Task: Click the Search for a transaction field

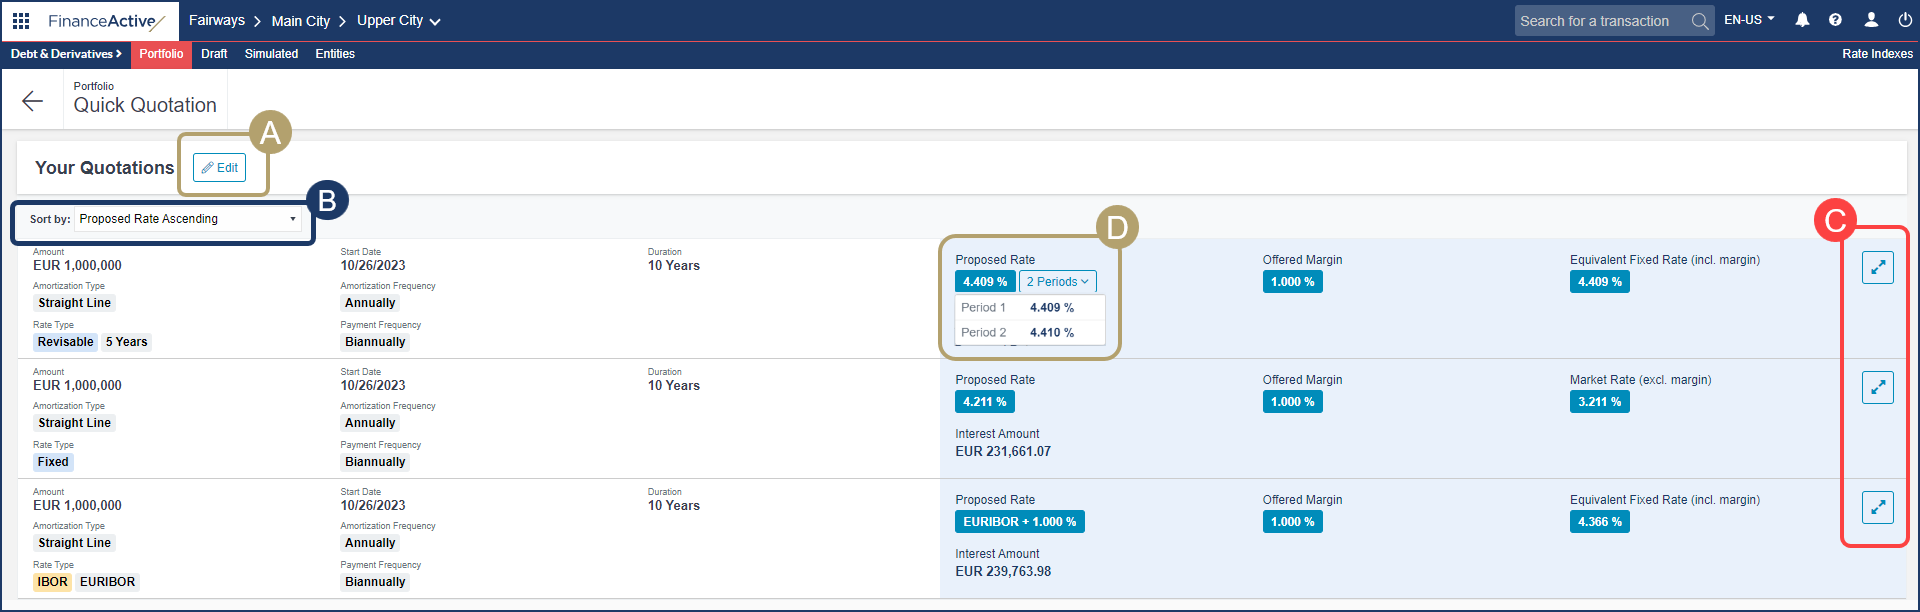Action: pos(1597,21)
